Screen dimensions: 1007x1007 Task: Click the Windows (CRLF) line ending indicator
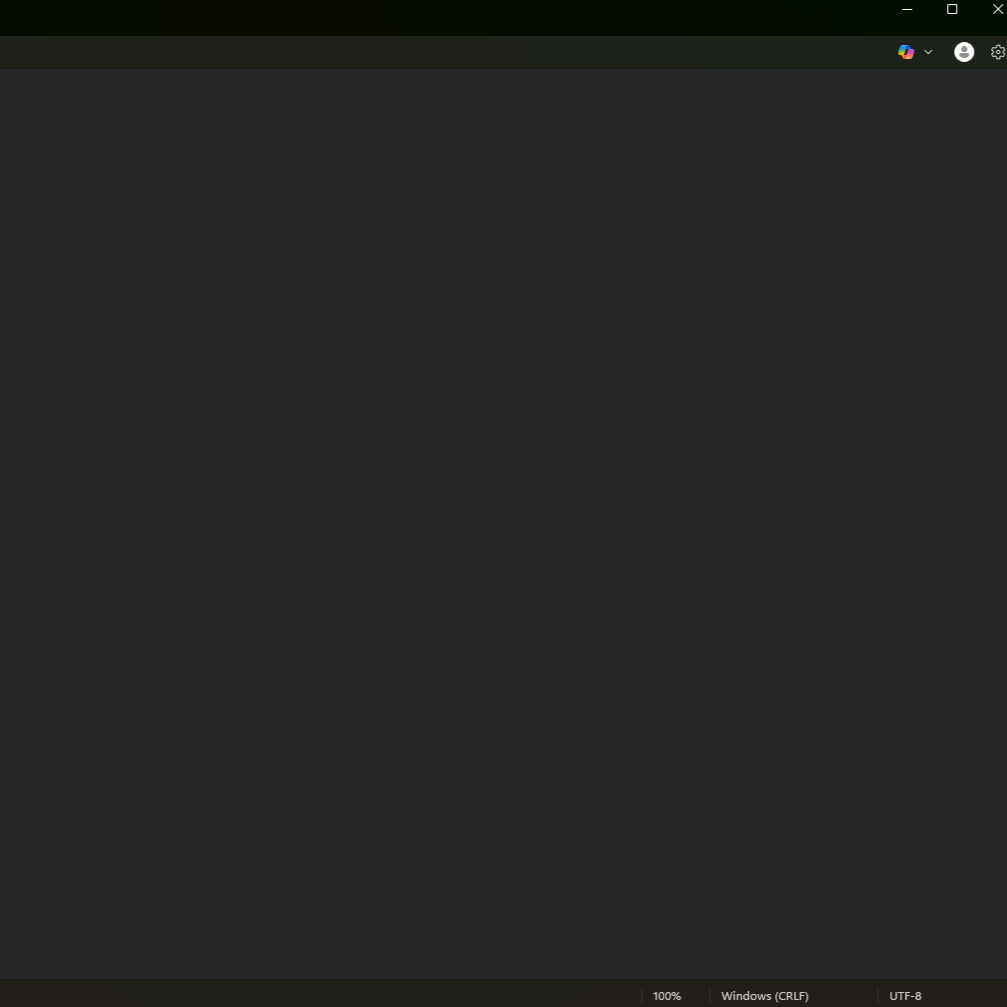click(x=764, y=995)
